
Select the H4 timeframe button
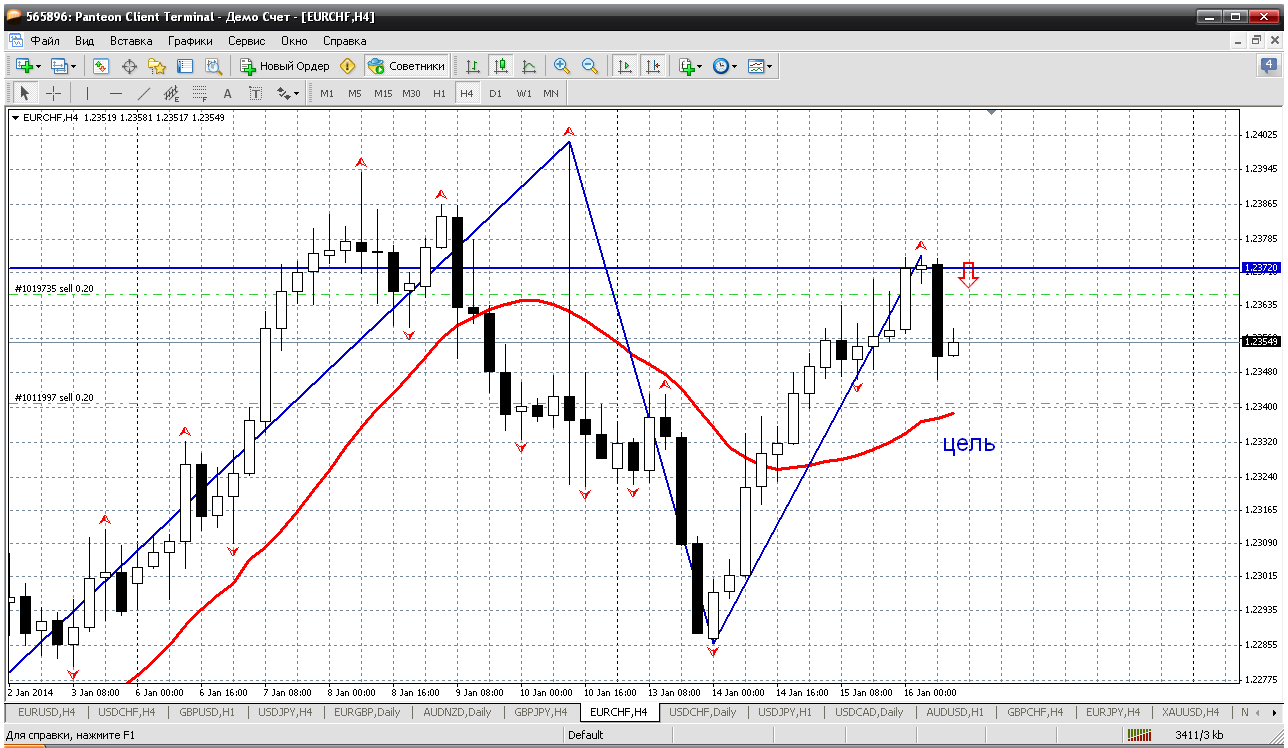(466, 93)
